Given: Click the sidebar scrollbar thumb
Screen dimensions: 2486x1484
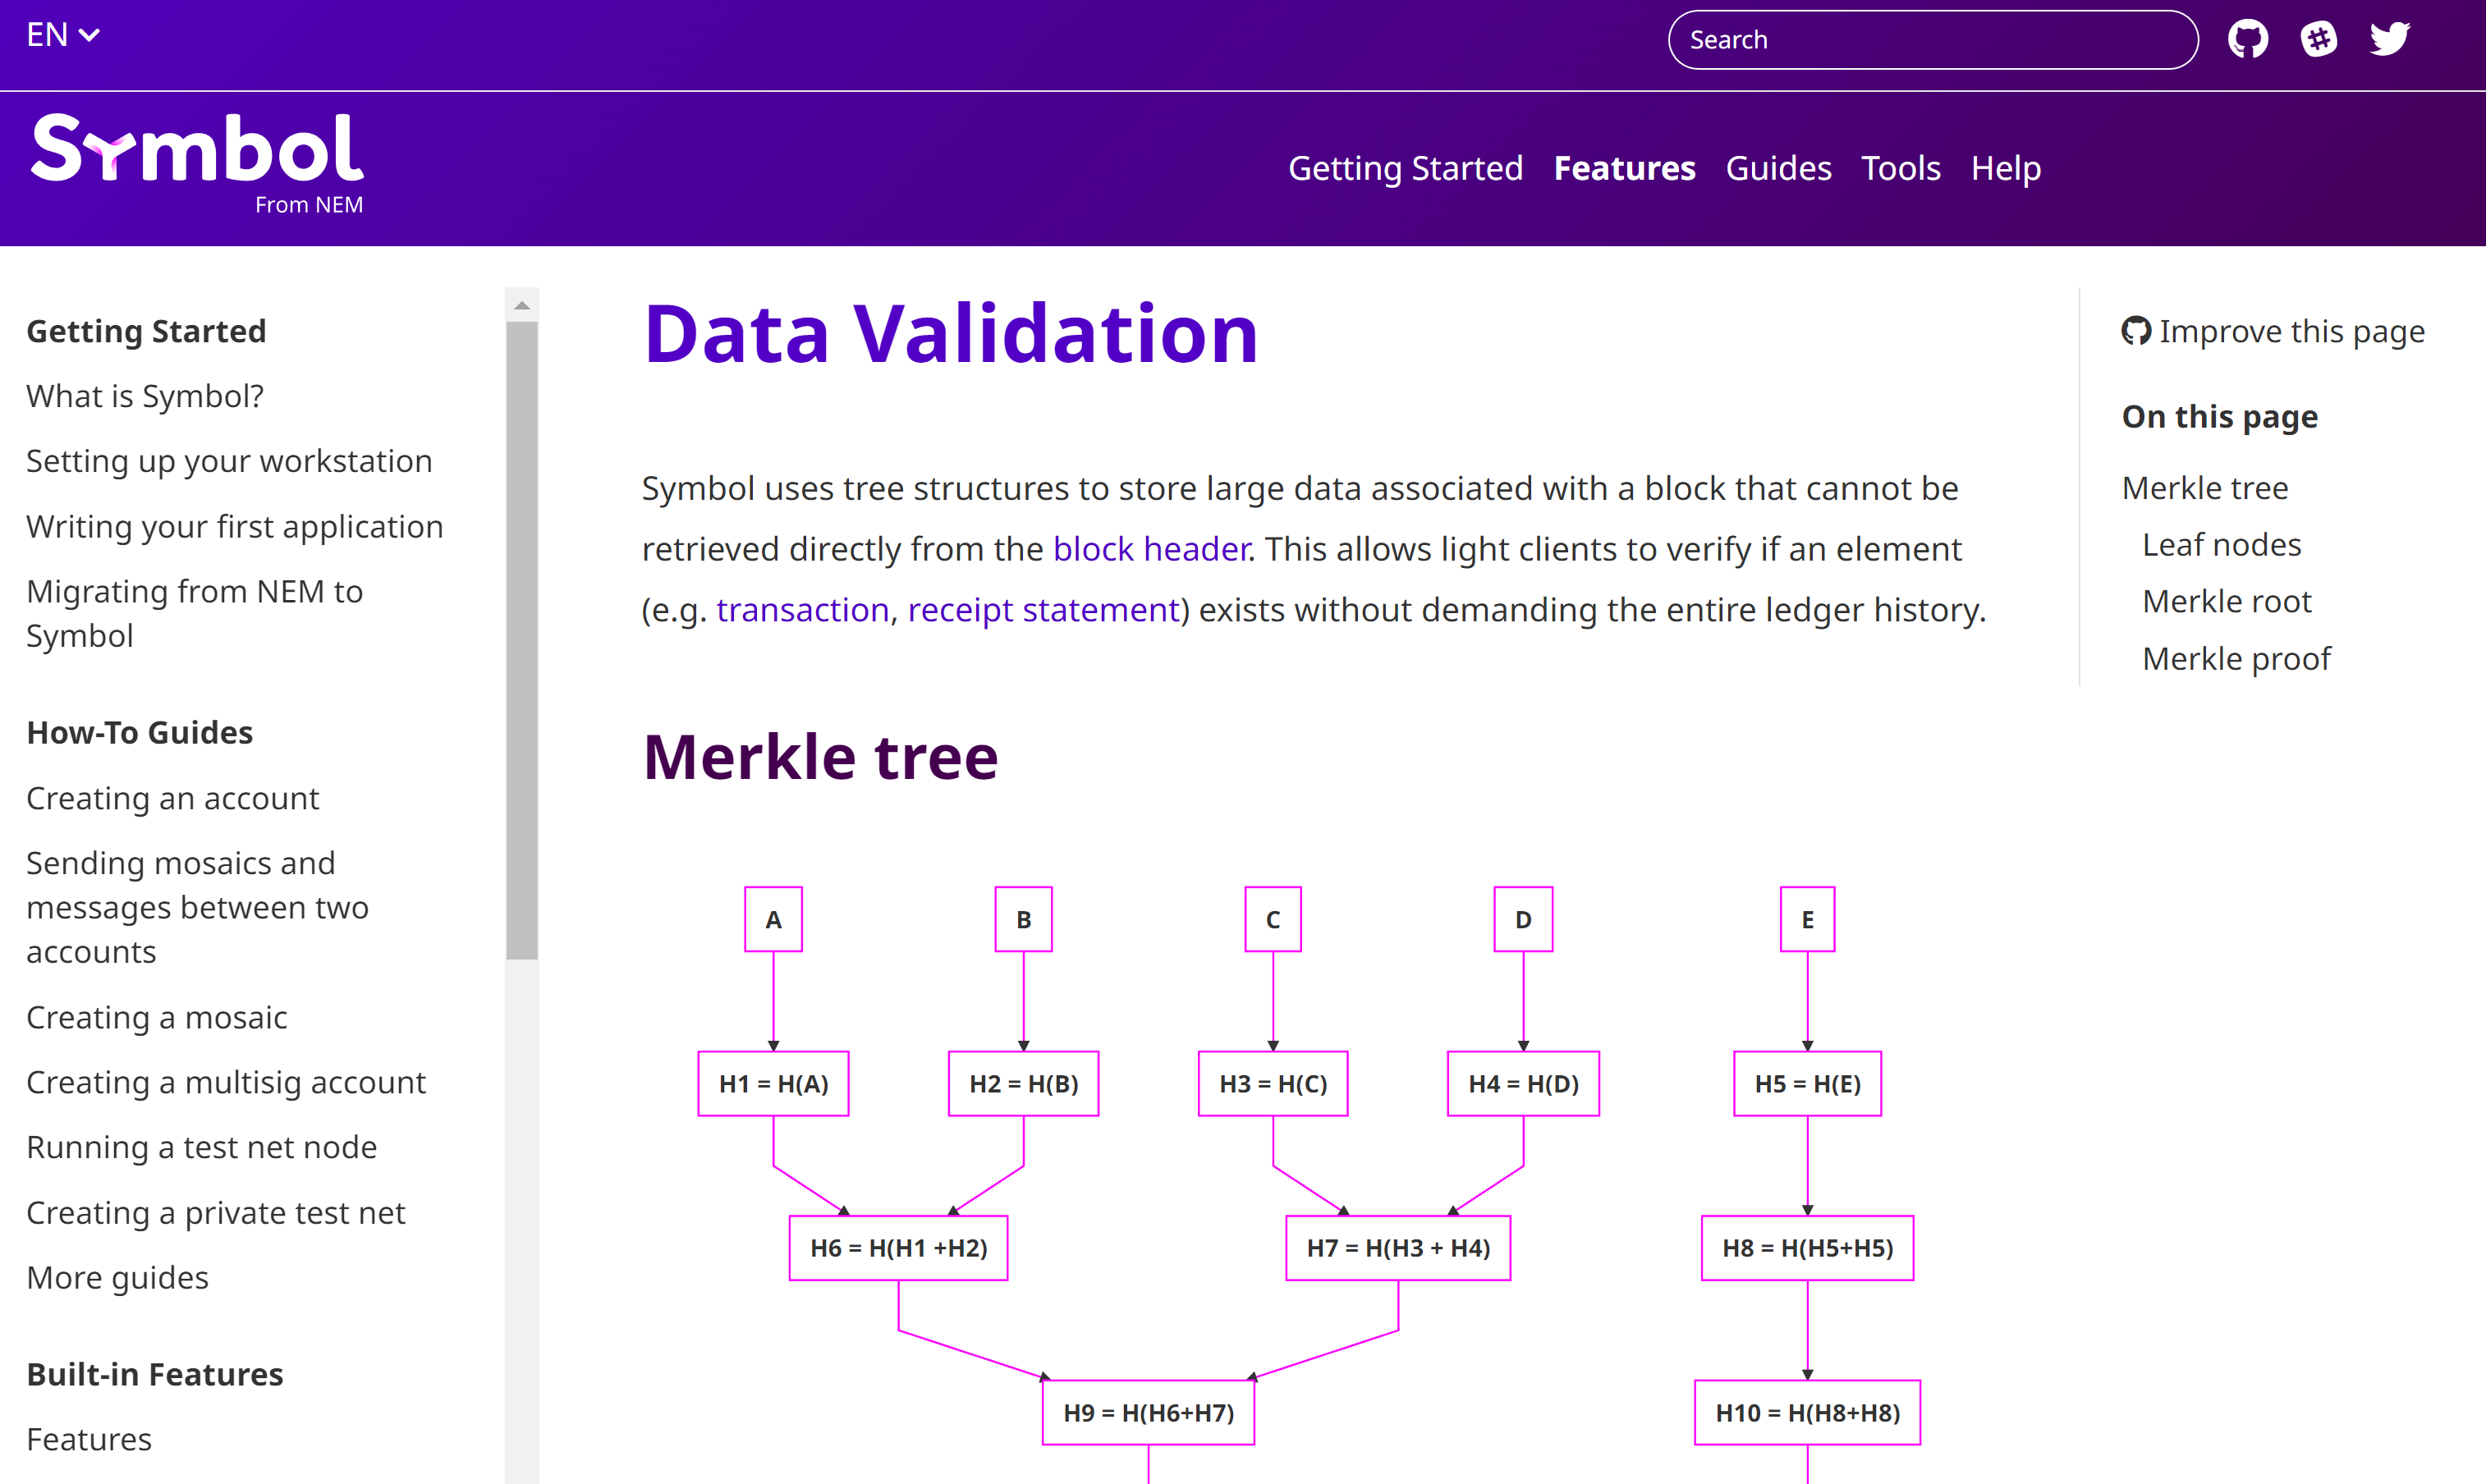Looking at the screenshot, I should click(521, 641).
